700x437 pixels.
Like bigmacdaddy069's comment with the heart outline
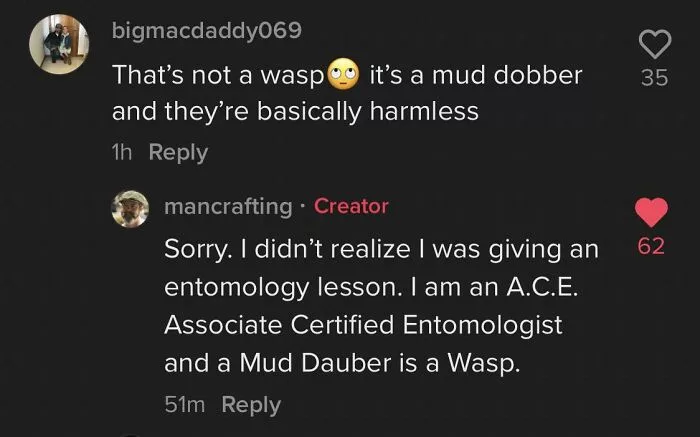pyautogui.click(x=655, y=44)
